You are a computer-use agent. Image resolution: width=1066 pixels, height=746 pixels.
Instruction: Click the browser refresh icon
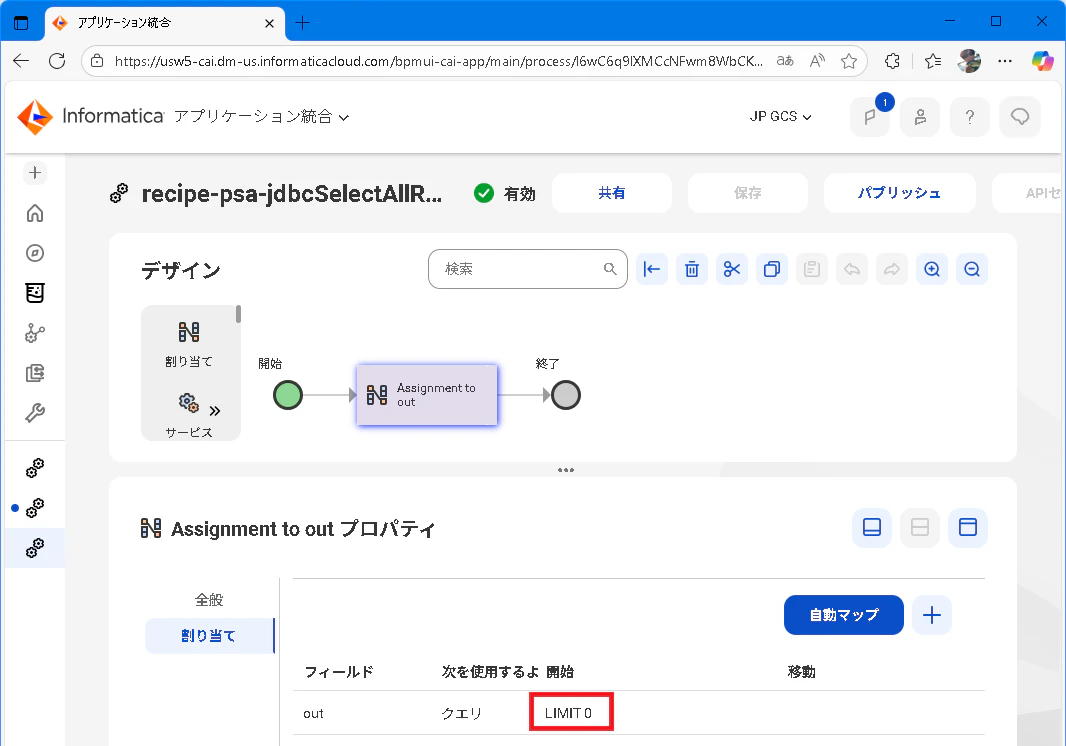point(57,61)
